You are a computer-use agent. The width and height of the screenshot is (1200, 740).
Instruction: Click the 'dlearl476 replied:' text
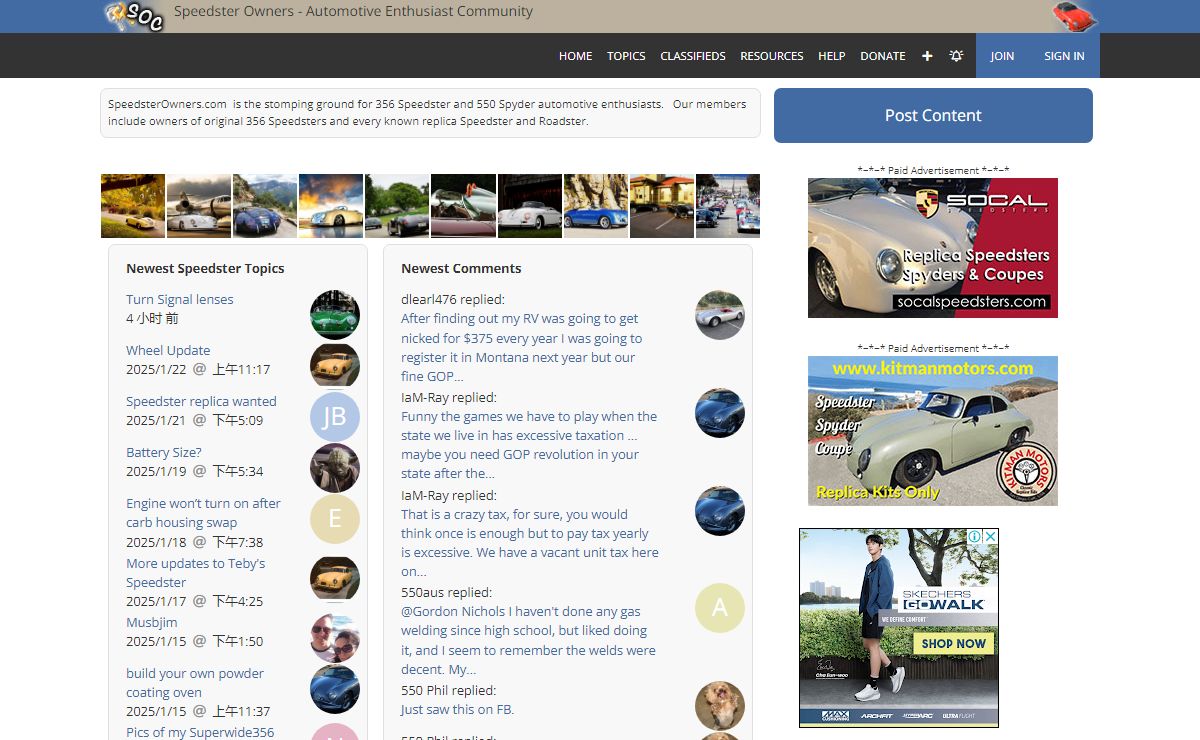453,299
